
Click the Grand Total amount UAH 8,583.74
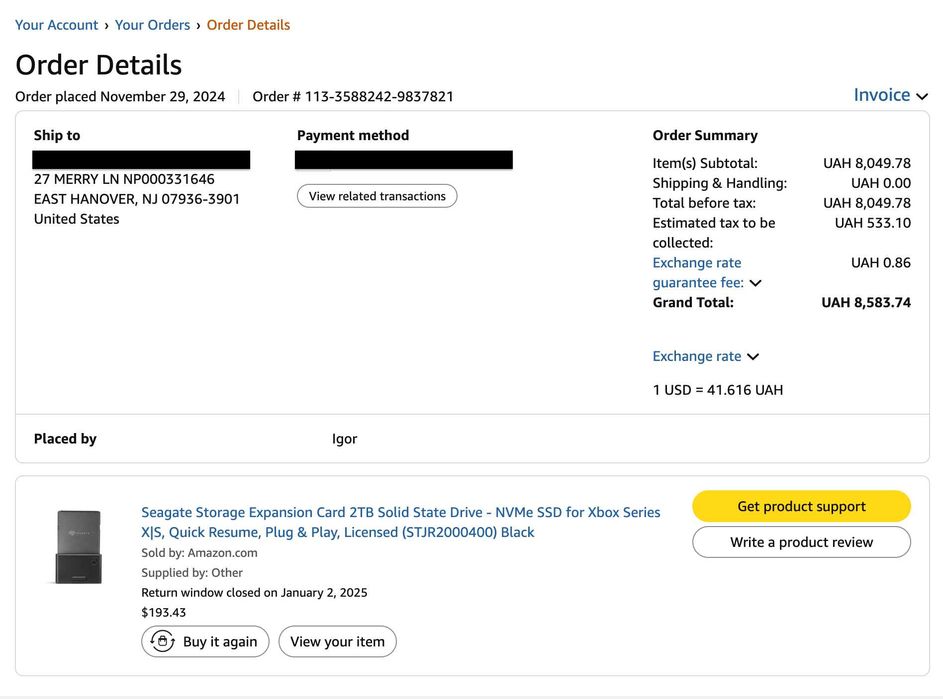point(866,302)
